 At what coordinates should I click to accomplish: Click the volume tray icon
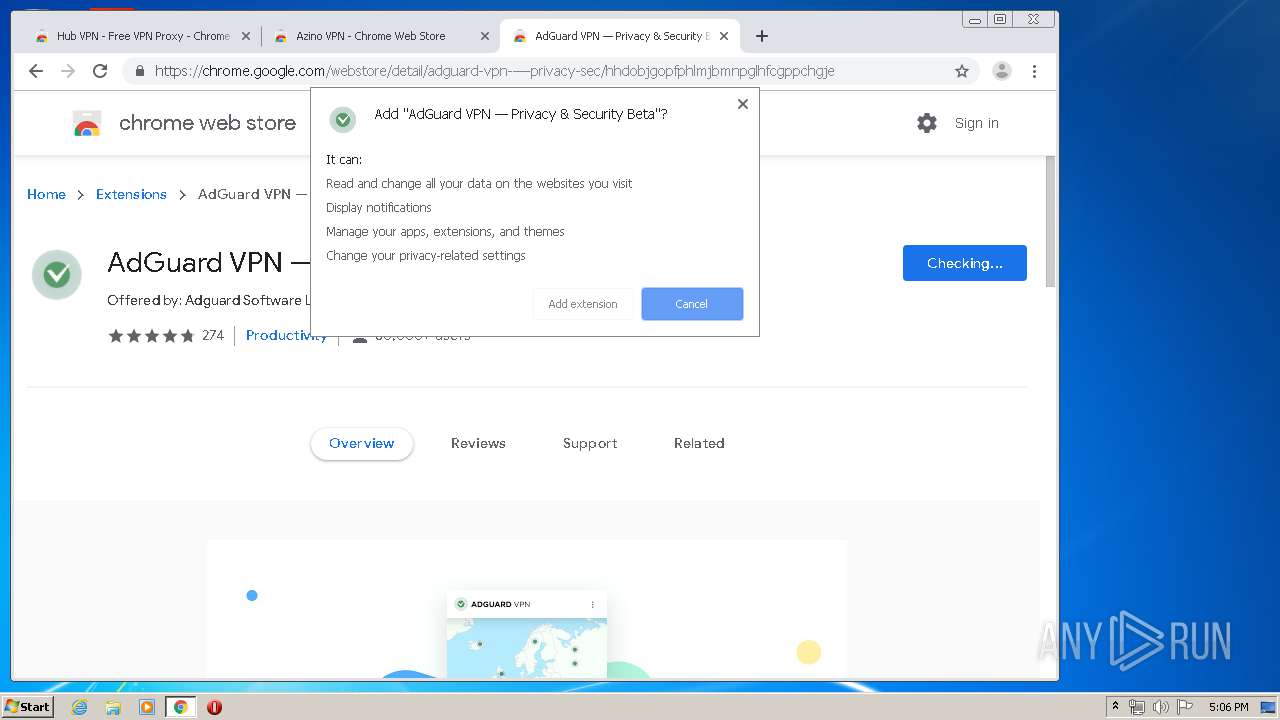[x=1161, y=707]
